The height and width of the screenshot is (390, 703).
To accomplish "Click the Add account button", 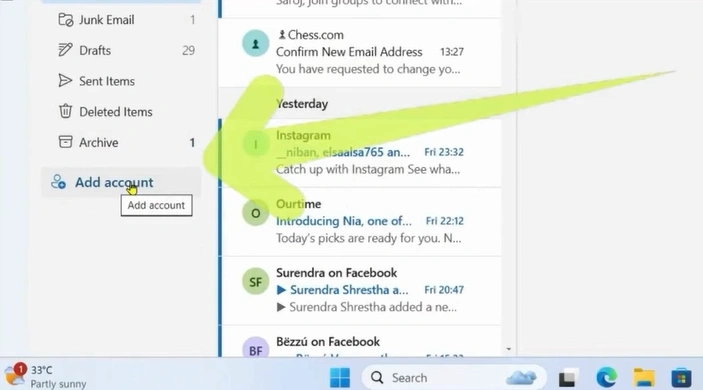I will pos(121,182).
